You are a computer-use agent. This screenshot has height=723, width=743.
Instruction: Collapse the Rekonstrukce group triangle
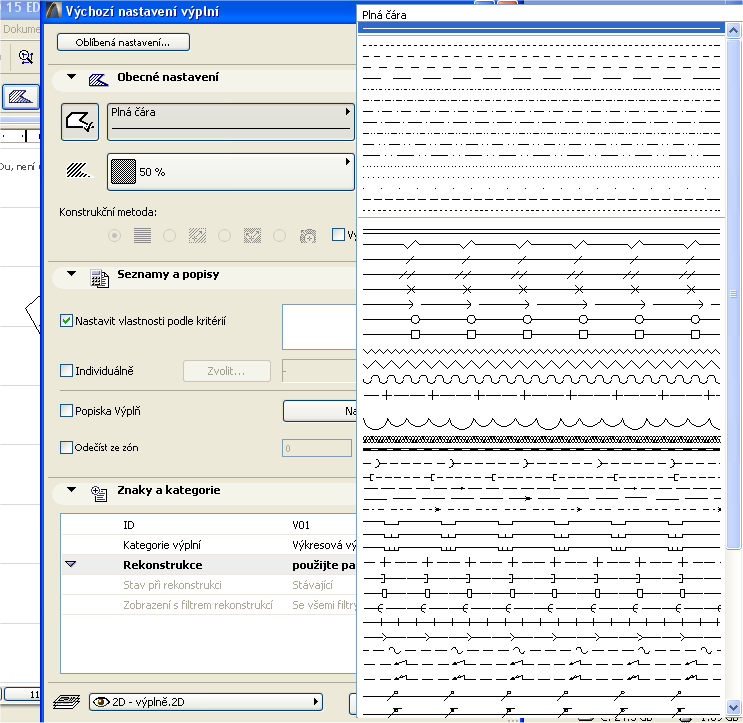tap(71, 564)
